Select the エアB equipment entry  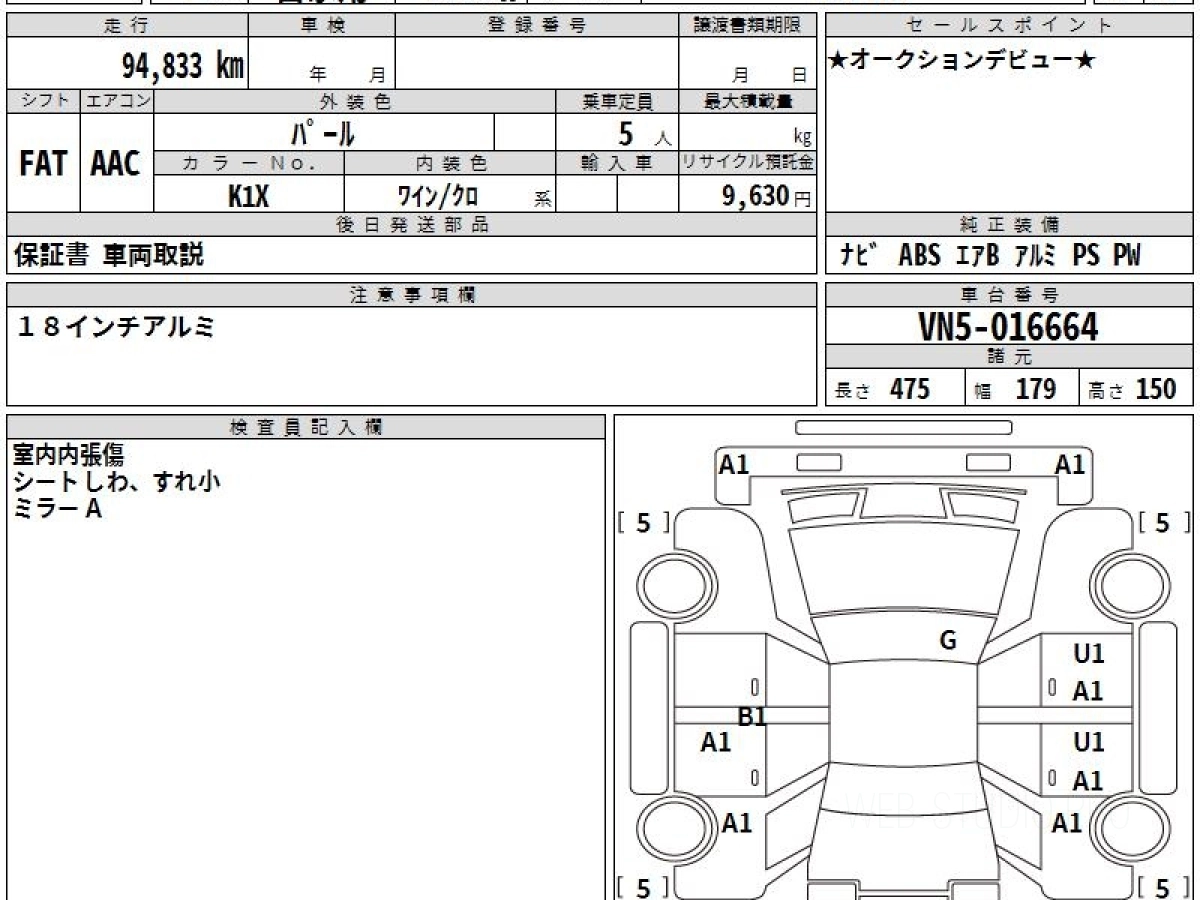pos(978,256)
